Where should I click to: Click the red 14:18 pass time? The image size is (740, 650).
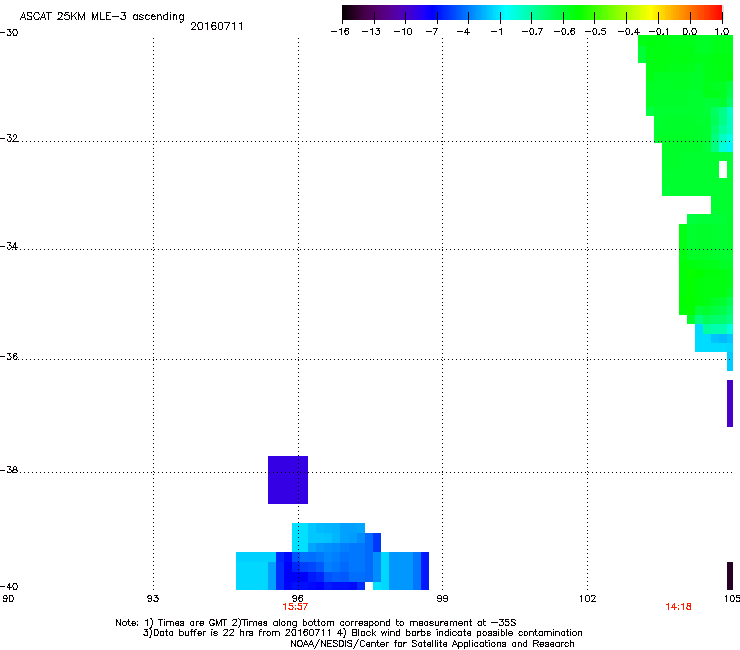point(678,607)
